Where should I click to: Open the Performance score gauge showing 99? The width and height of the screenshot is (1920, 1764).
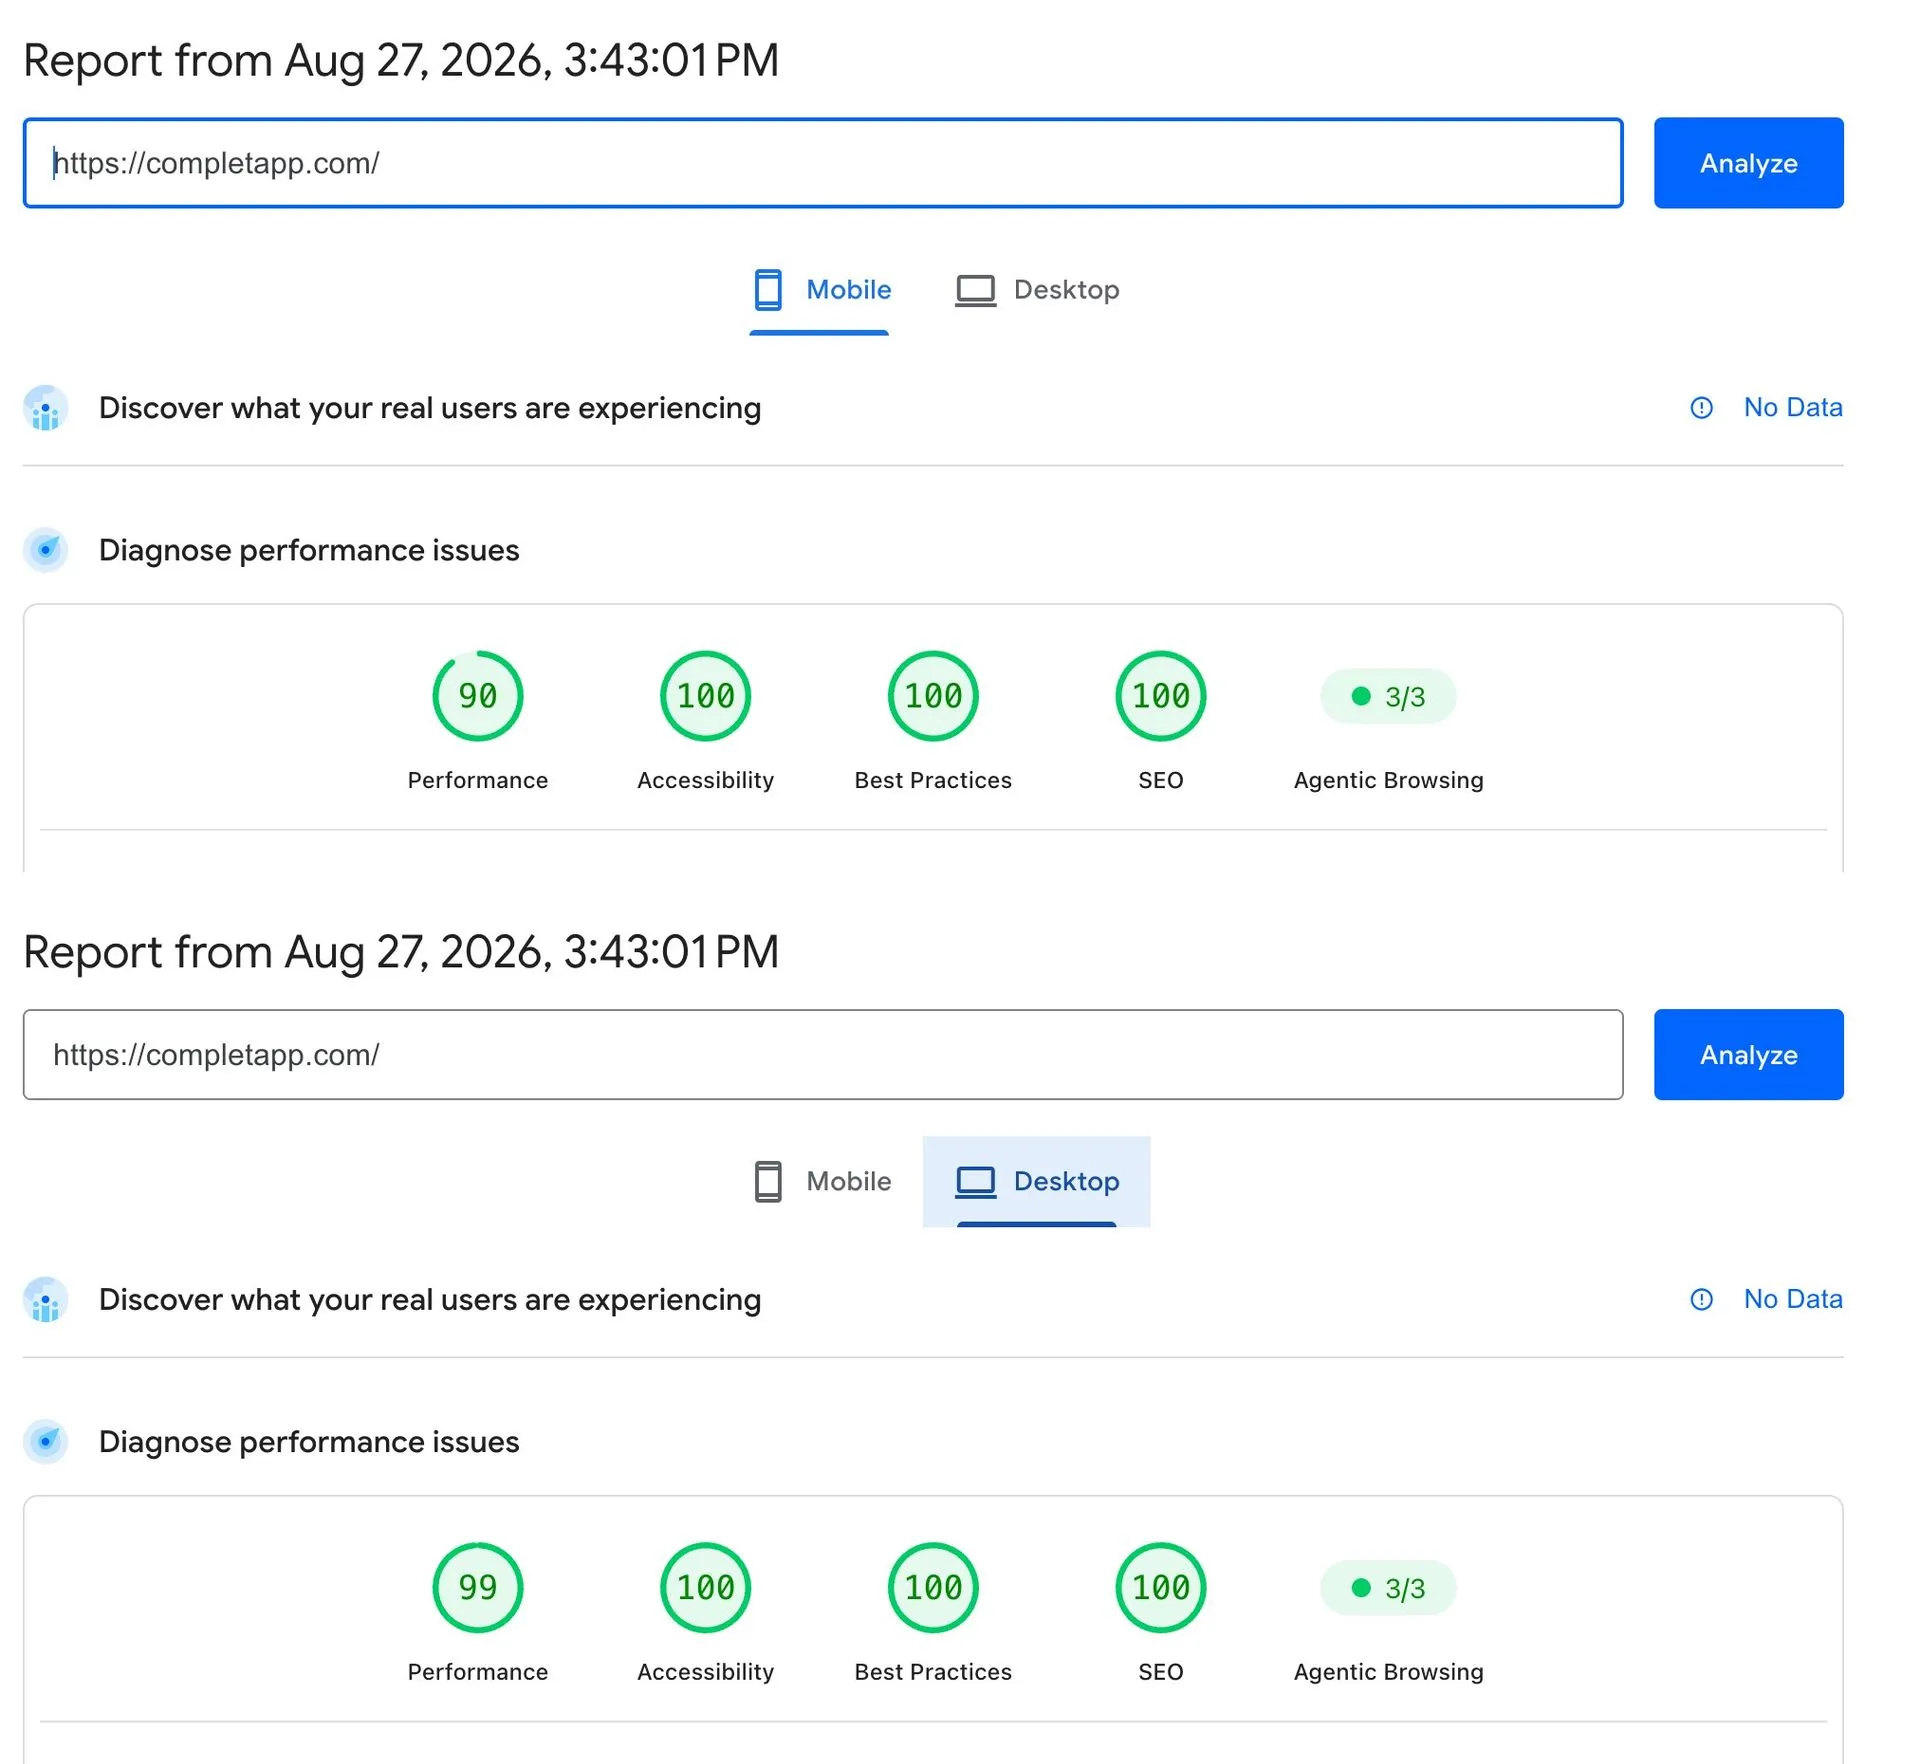click(x=478, y=1588)
